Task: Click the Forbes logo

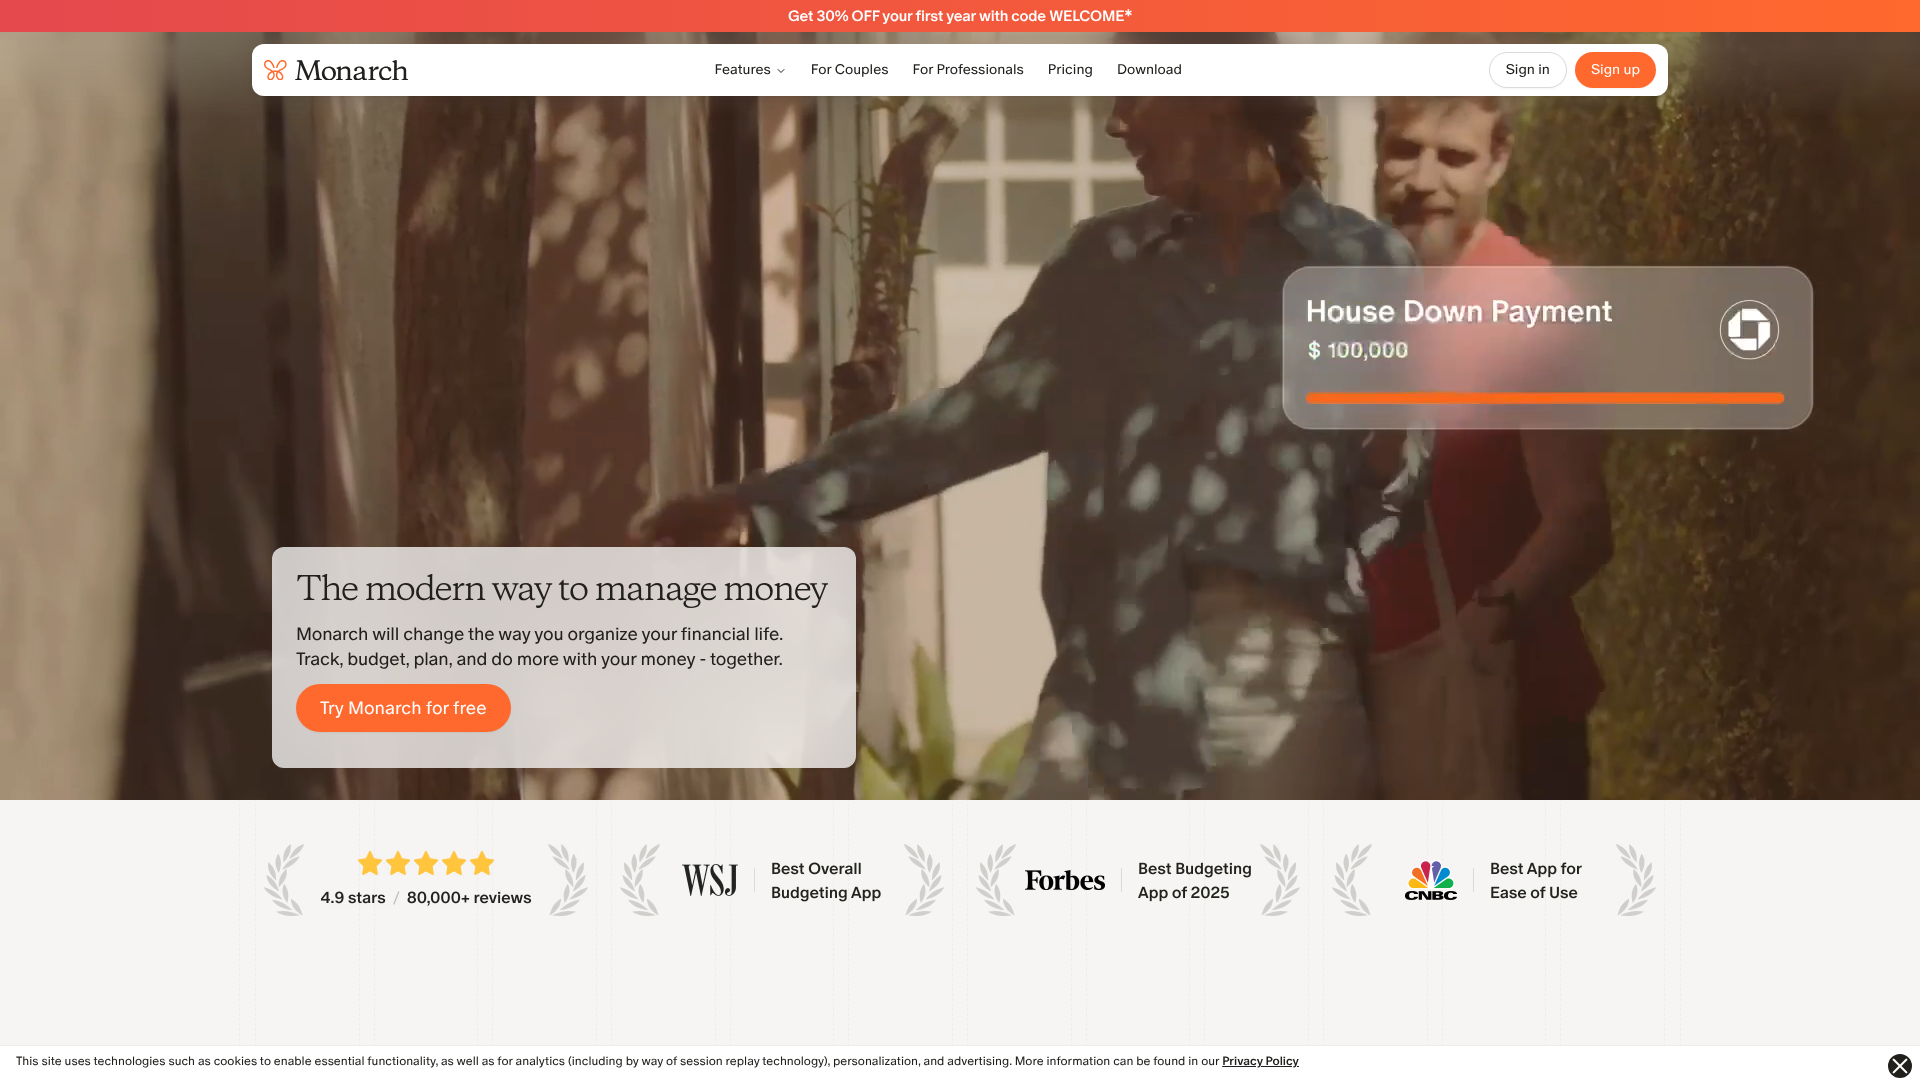Action: coord(1064,881)
